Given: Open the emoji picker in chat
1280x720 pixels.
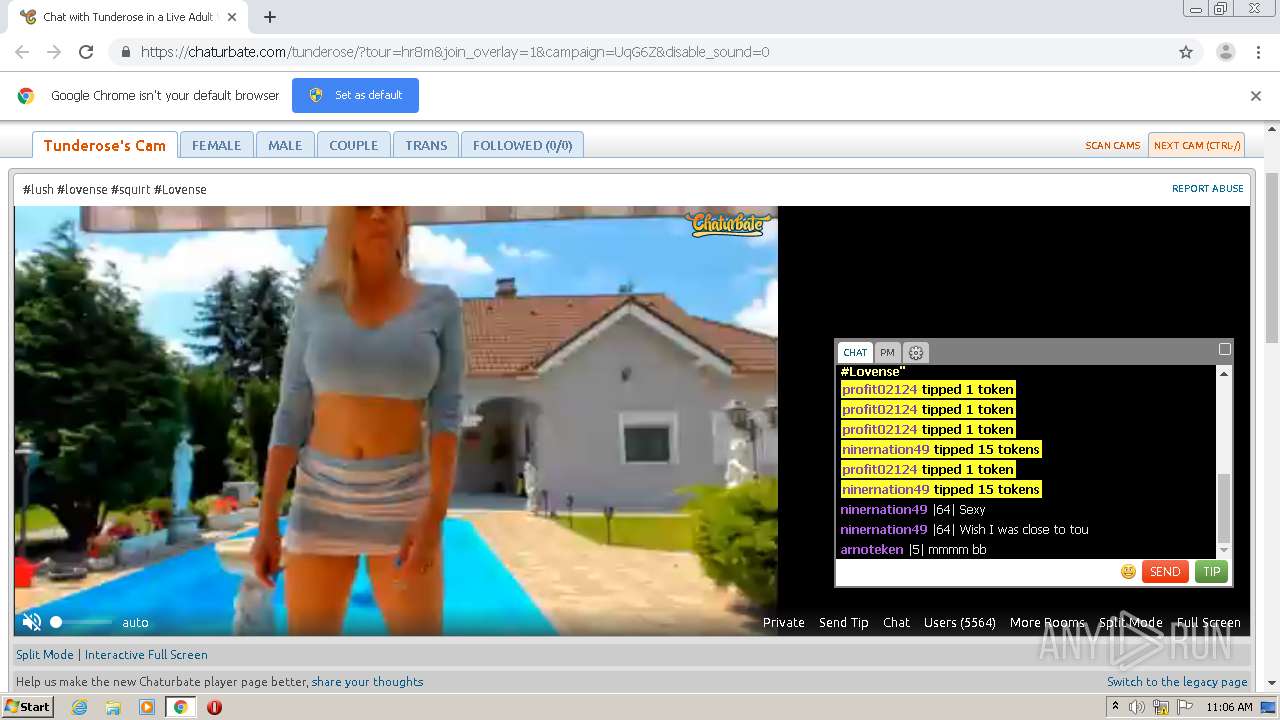Looking at the screenshot, I should (1128, 572).
